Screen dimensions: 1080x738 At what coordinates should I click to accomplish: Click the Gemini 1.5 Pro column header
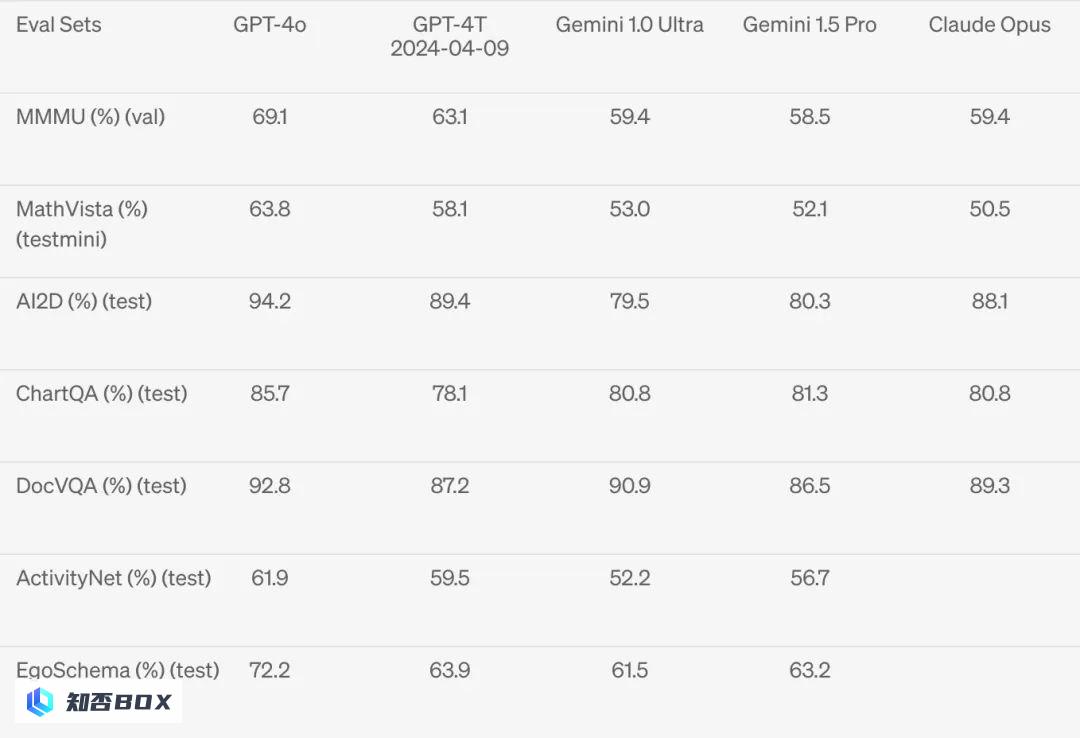[x=809, y=25]
